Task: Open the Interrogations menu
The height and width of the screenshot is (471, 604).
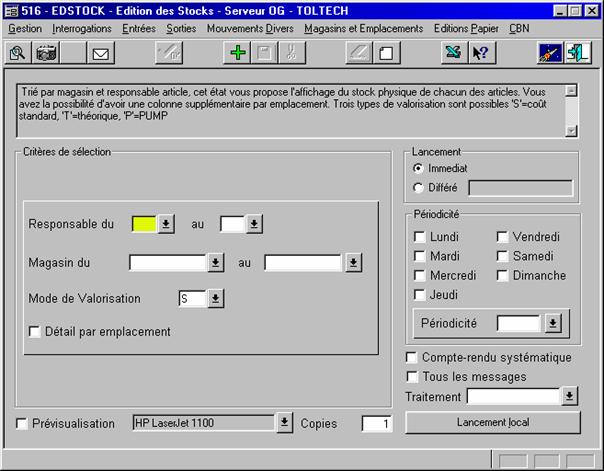Action: click(81, 29)
